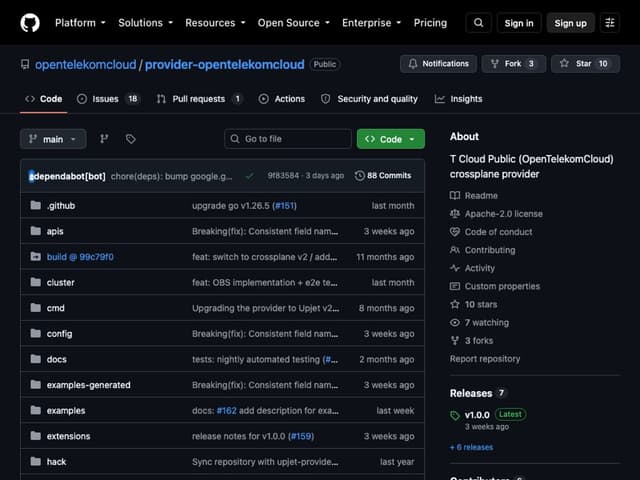
Task: Click the cluster folder icon
Action: click(36, 282)
